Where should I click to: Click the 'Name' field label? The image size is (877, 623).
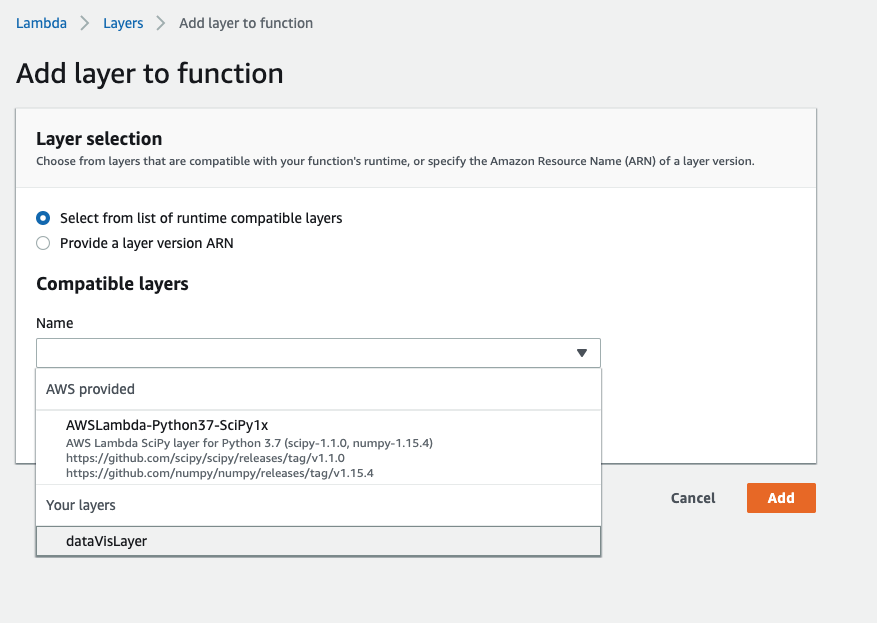[55, 323]
